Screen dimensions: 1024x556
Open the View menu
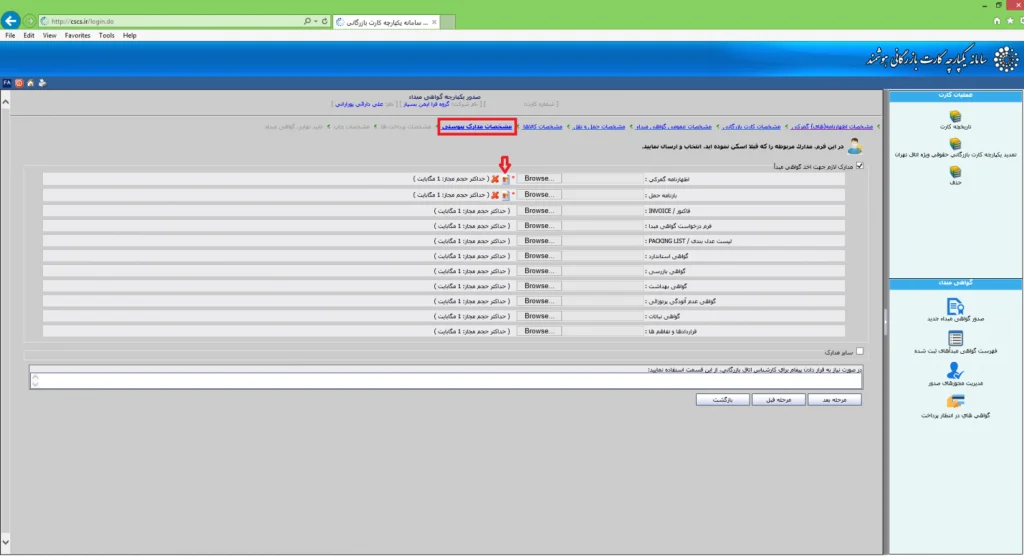(x=50, y=35)
